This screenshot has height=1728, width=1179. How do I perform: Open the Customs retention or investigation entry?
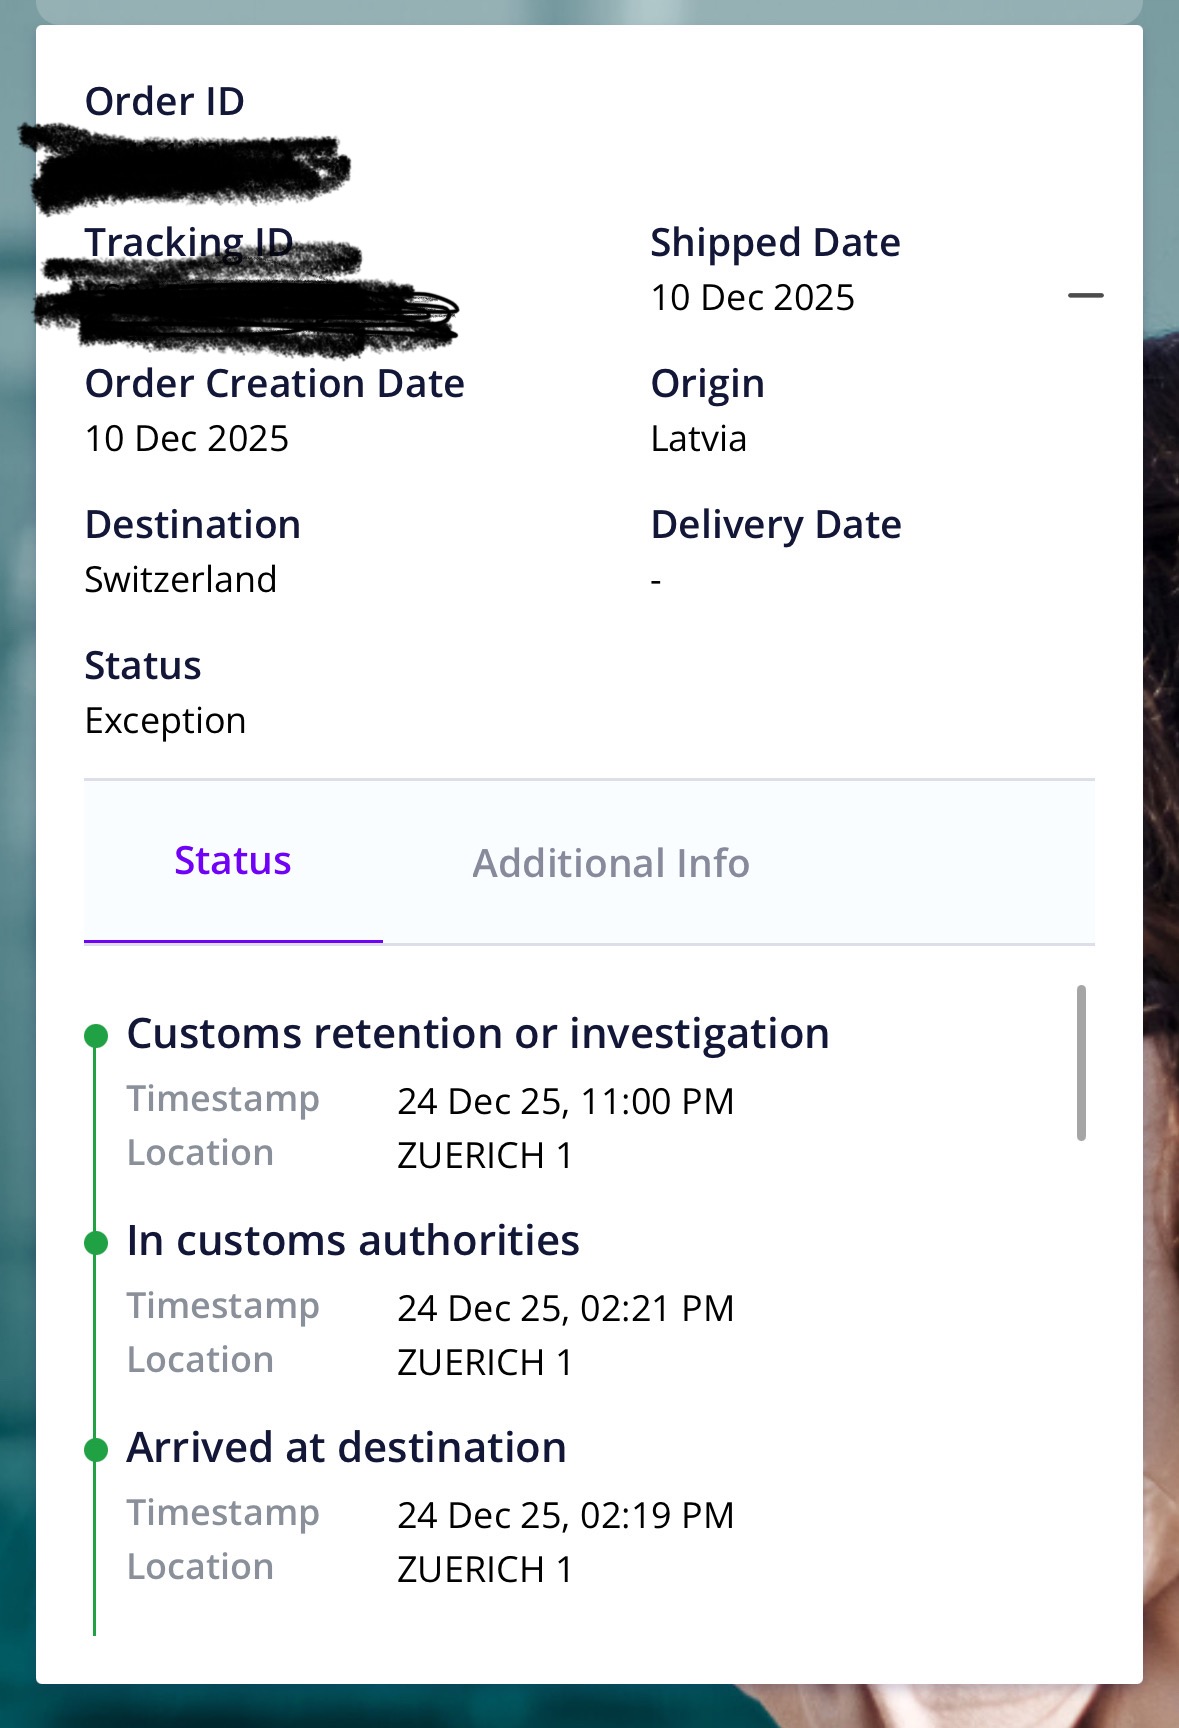(x=478, y=1034)
